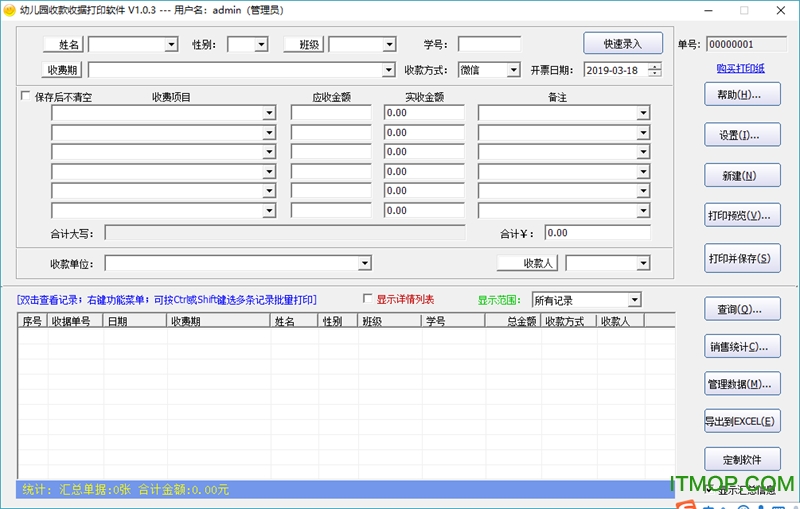Click the app icon in the title bar
Screen dimensions: 800x509
point(9,9)
